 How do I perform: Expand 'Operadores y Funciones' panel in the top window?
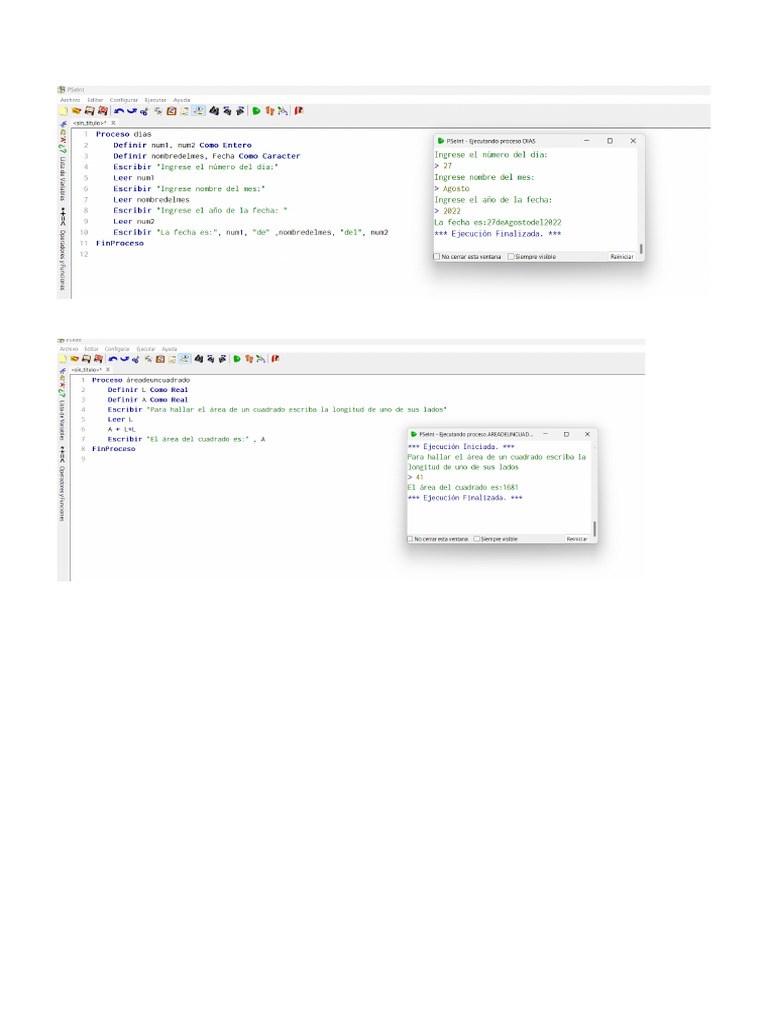click(x=62, y=258)
